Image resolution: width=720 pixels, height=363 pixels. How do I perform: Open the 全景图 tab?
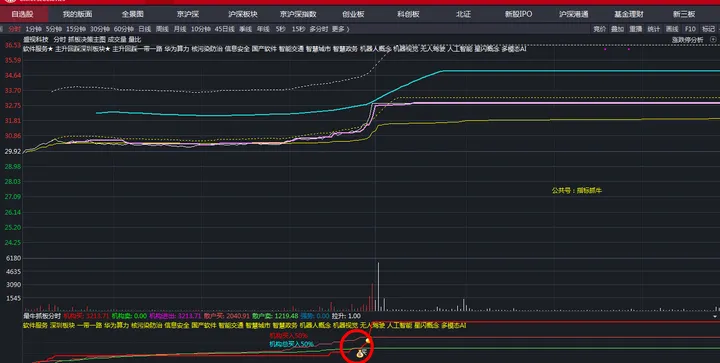[133, 14]
